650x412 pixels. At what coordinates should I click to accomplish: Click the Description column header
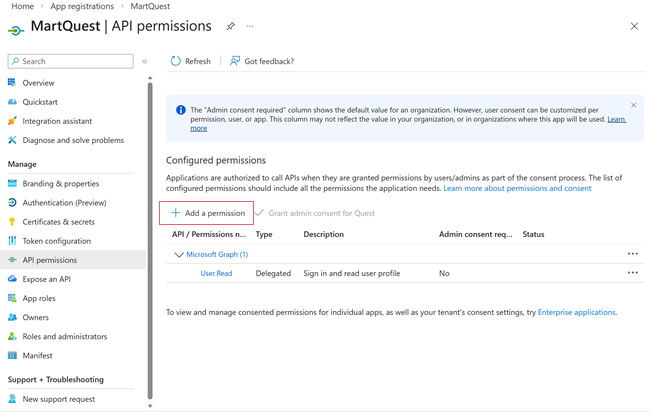(x=324, y=234)
